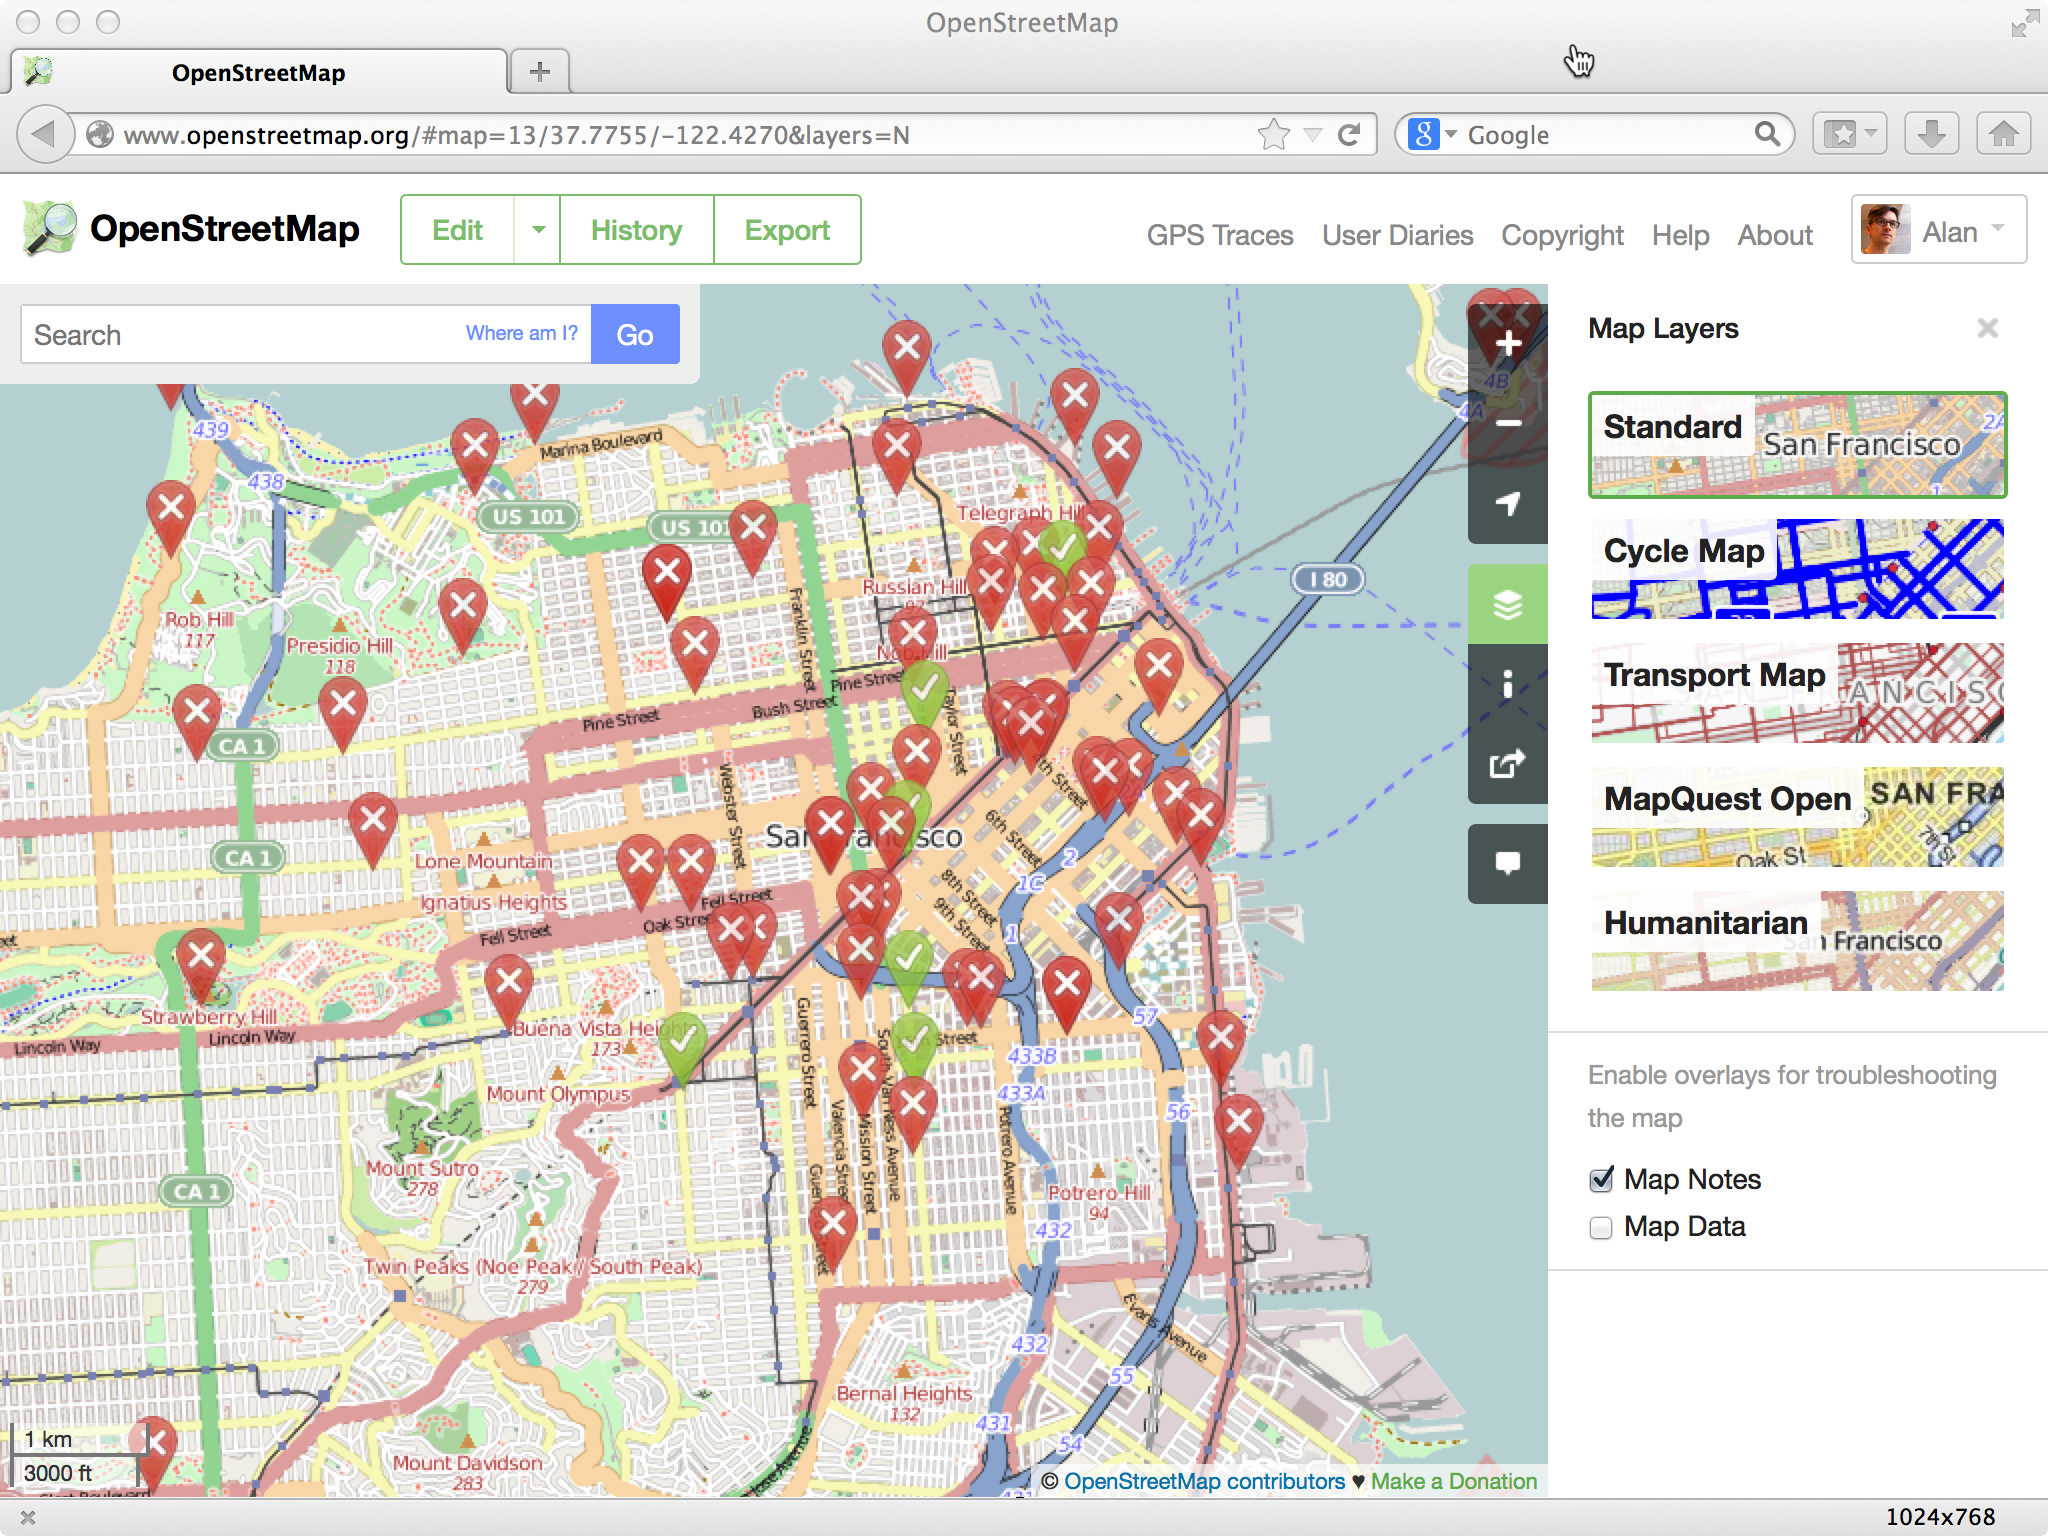Close the Map Layers panel

tap(1987, 328)
